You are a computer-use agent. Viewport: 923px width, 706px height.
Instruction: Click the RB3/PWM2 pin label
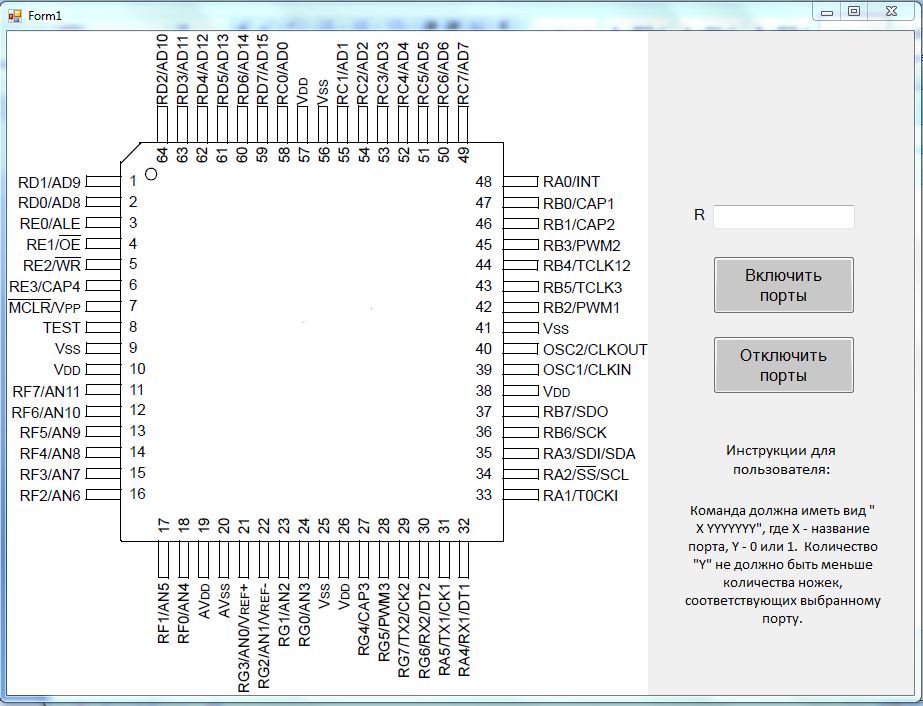click(582, 246)
